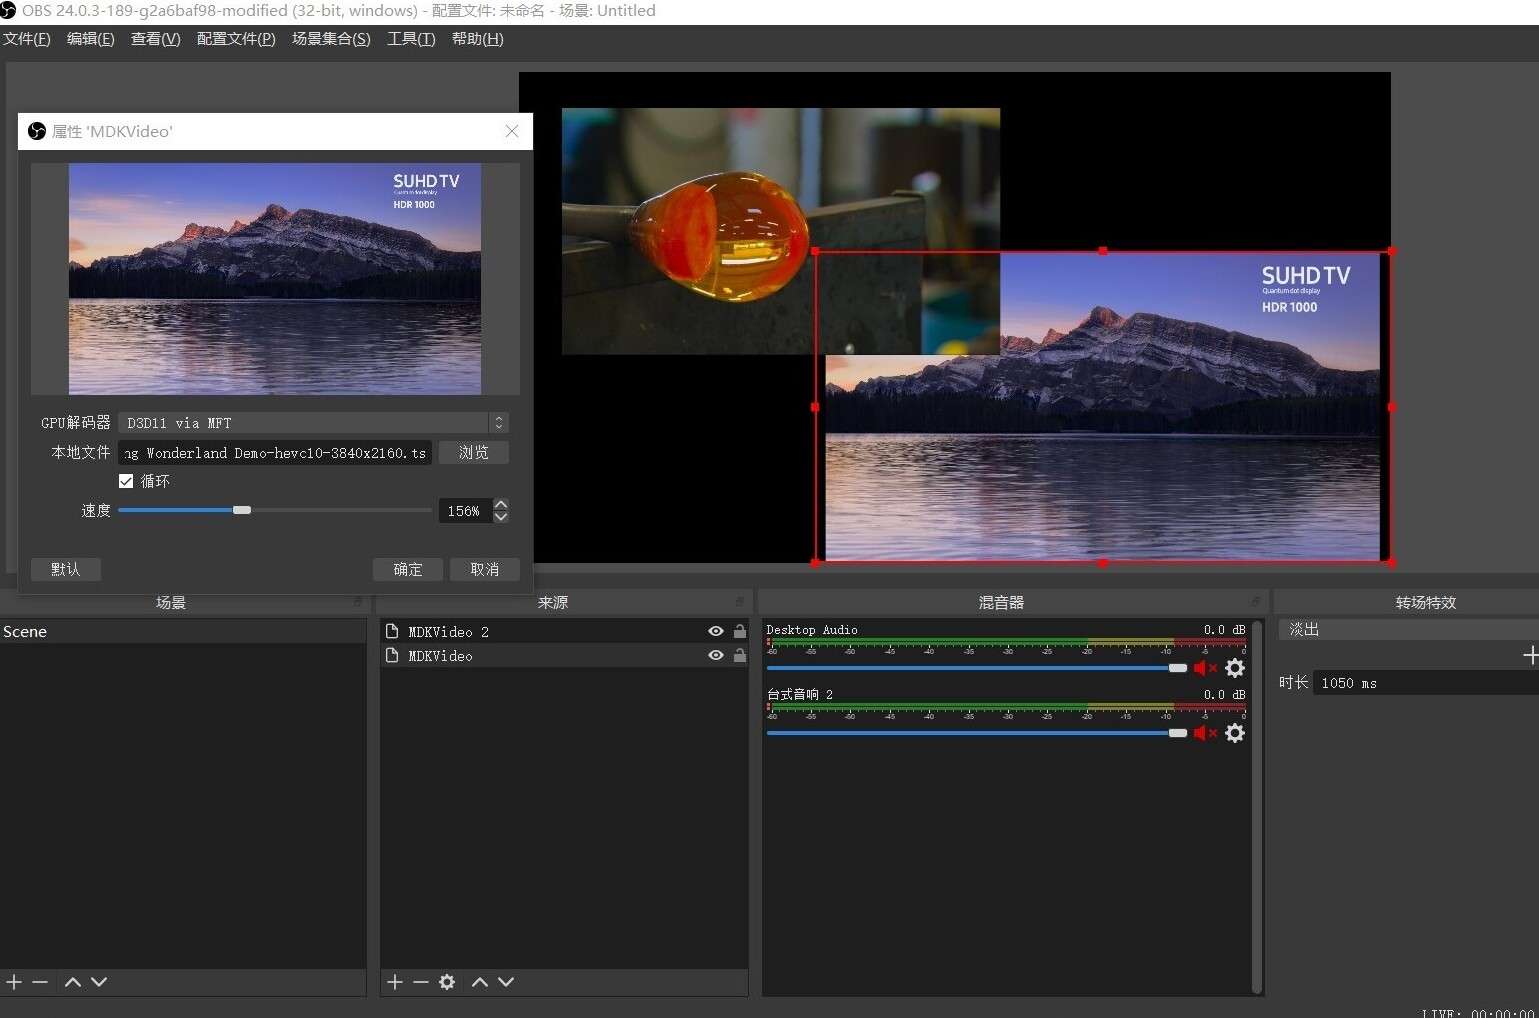
Task: Select MDKVideo 2 in sources list
Action: (565, 631)
